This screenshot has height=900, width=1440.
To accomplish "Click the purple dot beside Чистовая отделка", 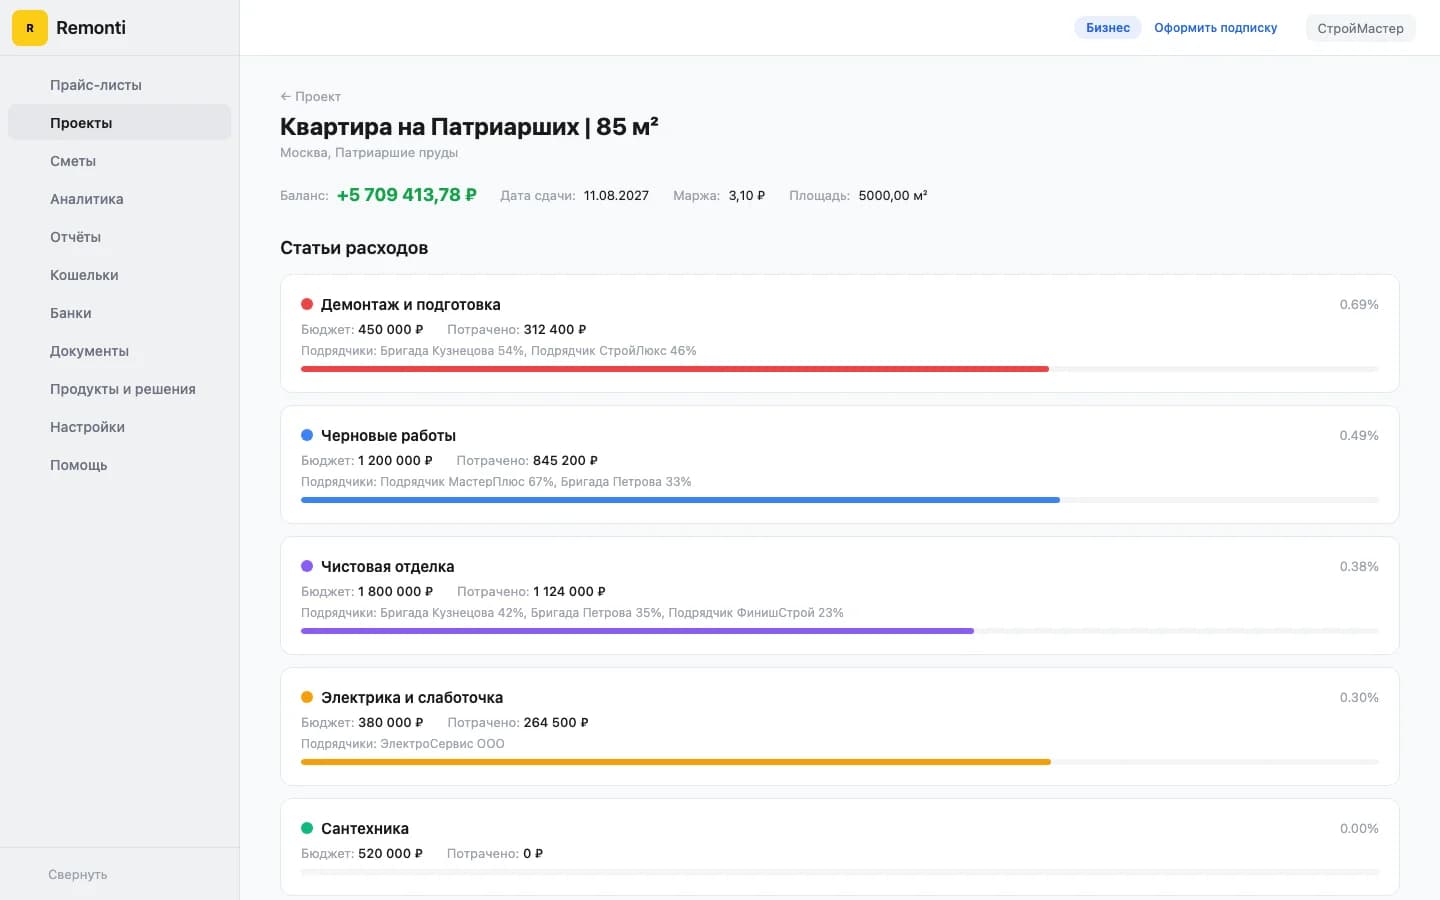I will 307,565.
